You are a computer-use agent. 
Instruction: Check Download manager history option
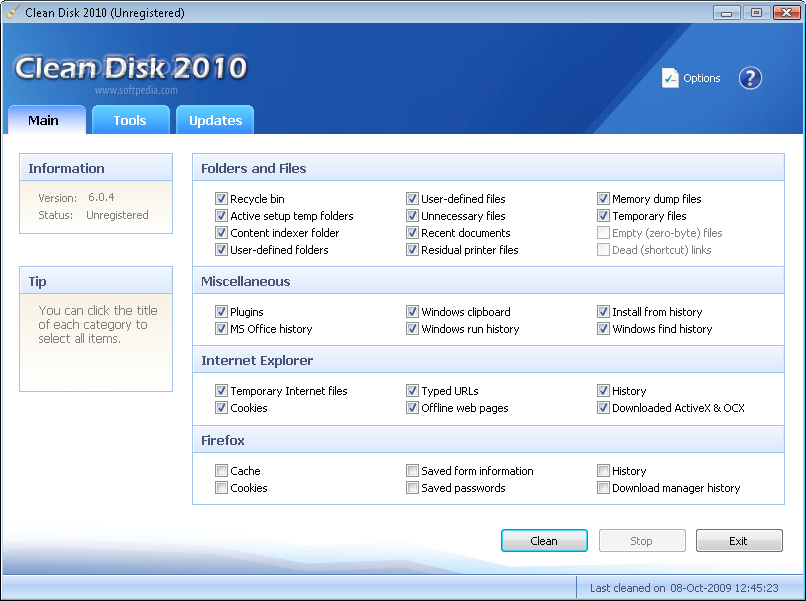point(603,487)
